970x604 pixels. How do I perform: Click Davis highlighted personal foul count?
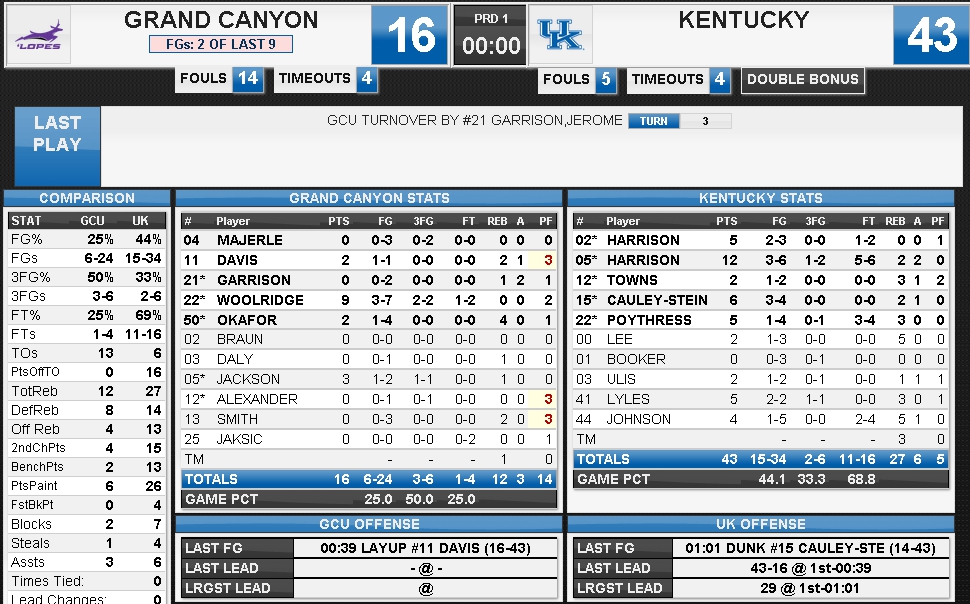coord(547,261)
